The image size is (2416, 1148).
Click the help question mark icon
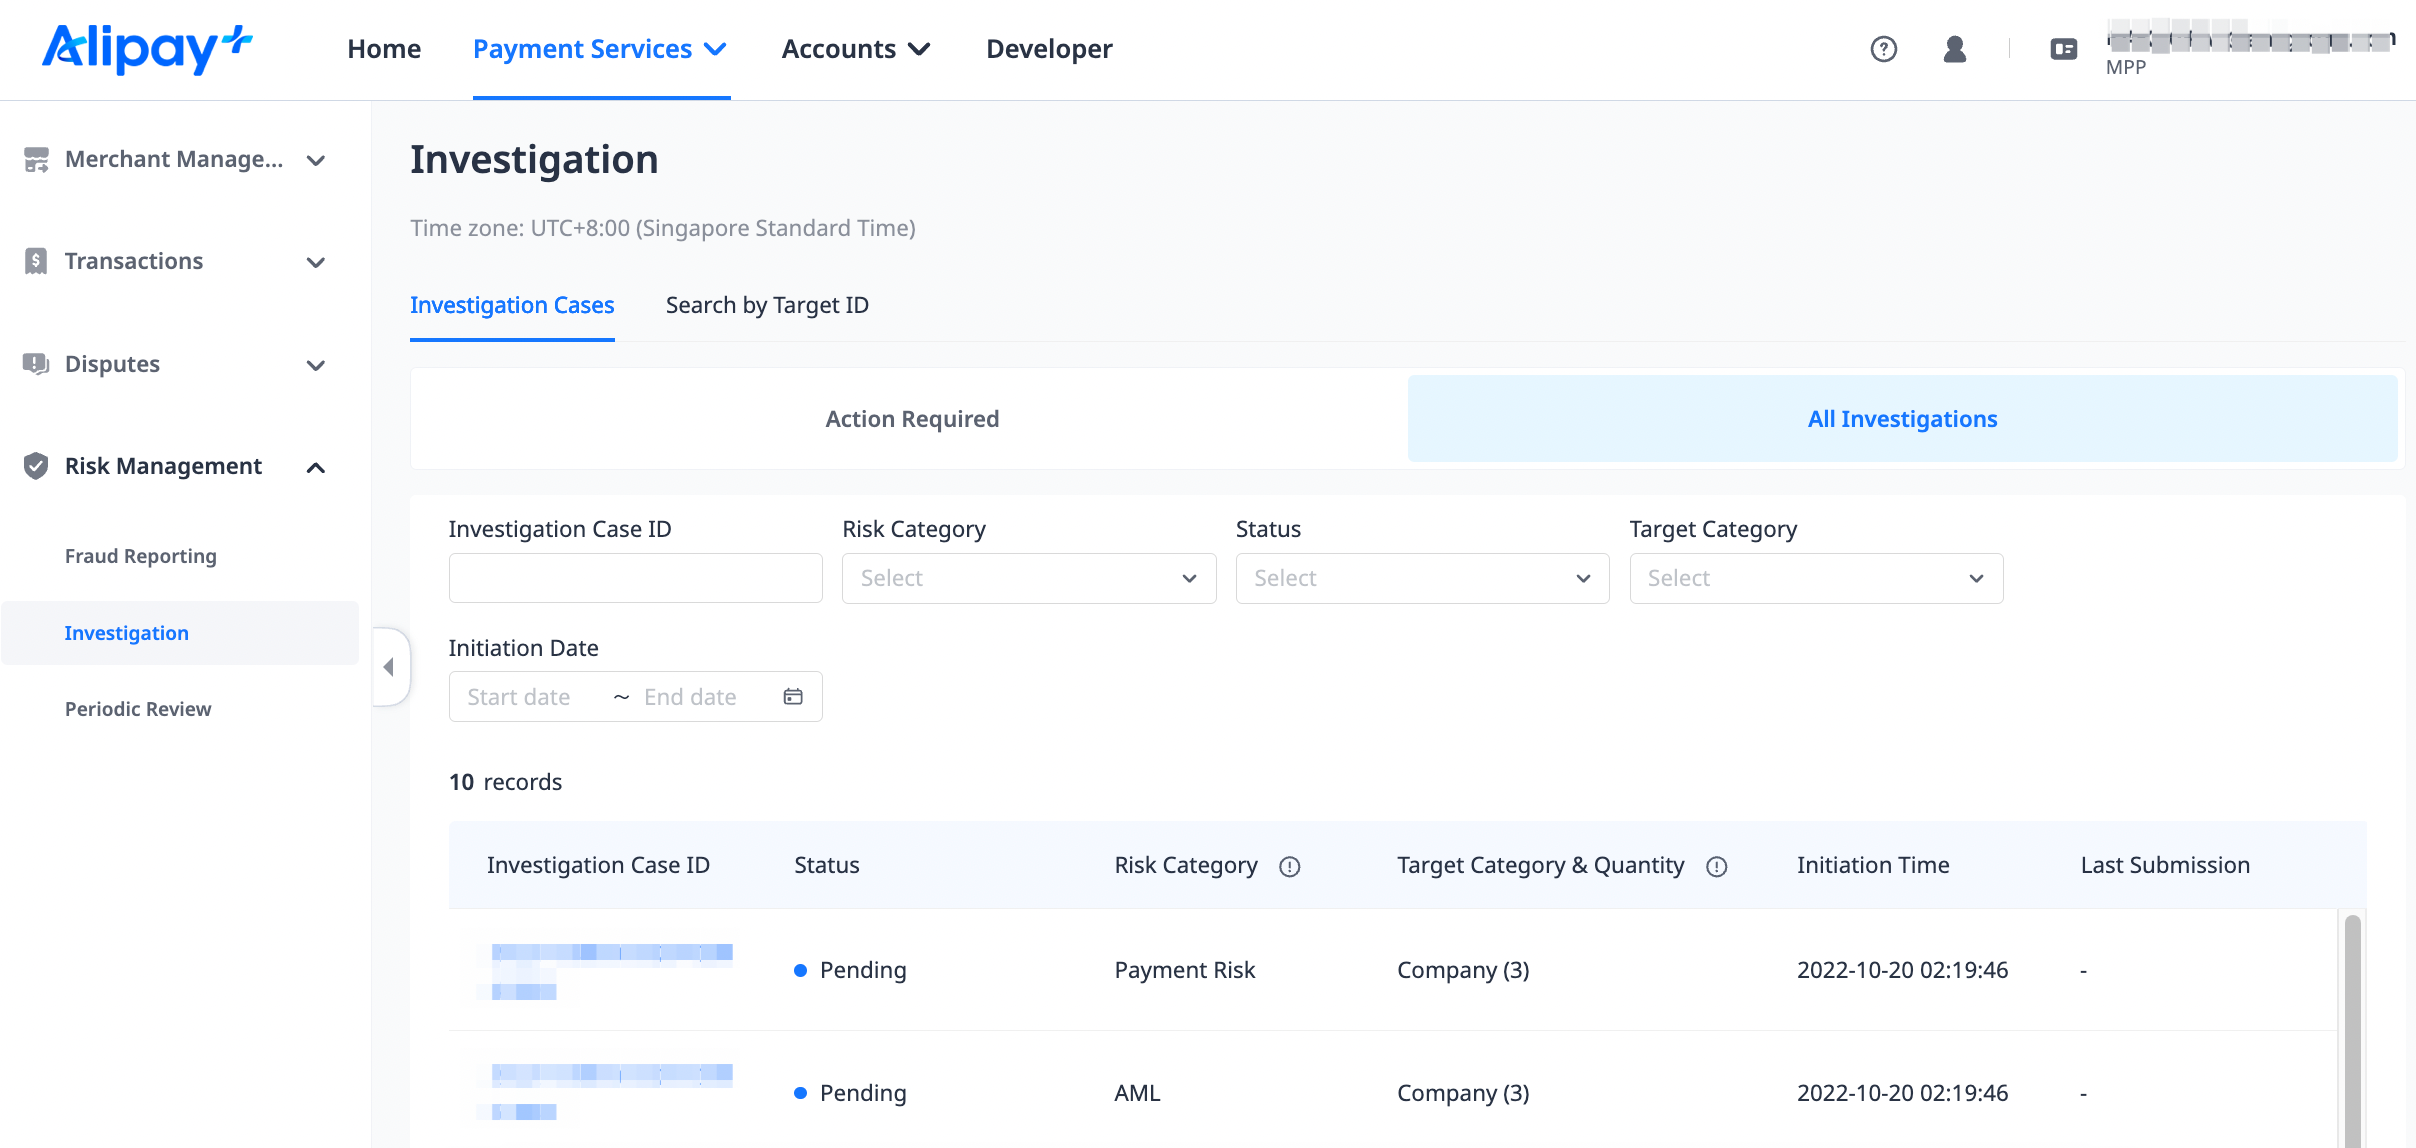(1883, 49)
